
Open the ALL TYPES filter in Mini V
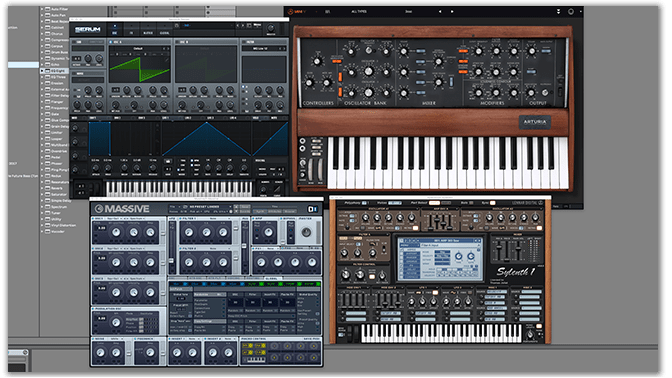(x=359, y=12)
